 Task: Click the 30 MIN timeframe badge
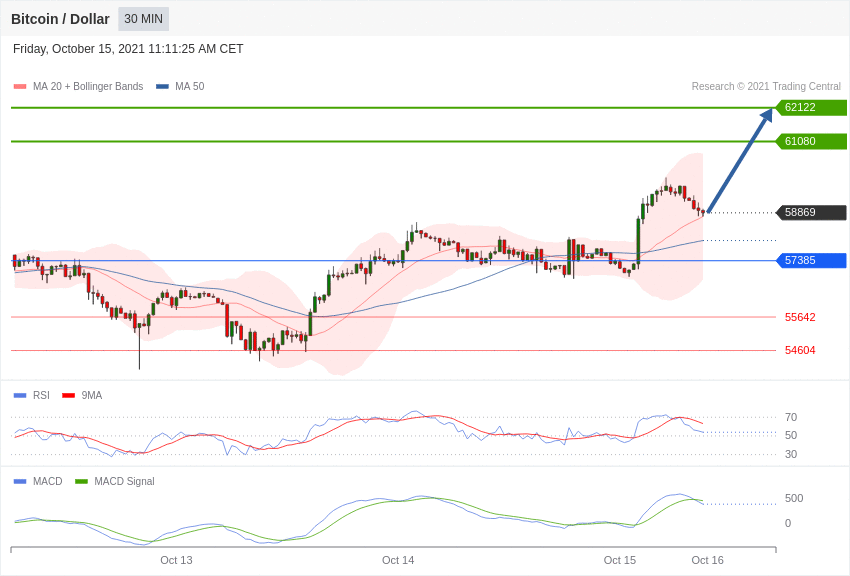143,19
